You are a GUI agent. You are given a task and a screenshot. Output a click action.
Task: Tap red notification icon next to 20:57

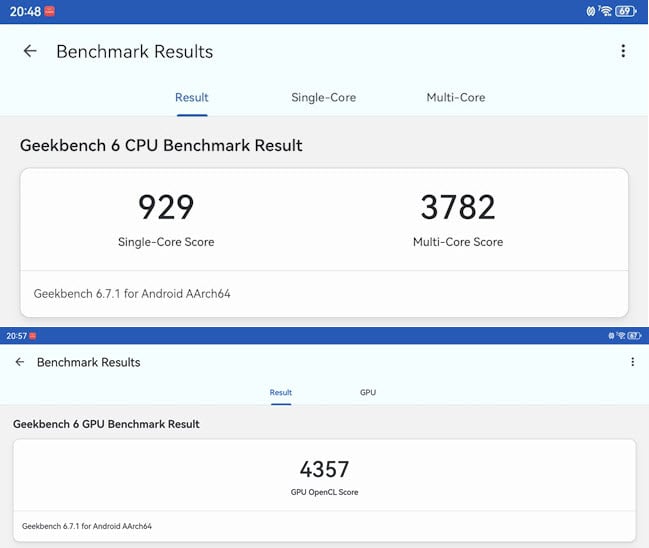[33, 336]
